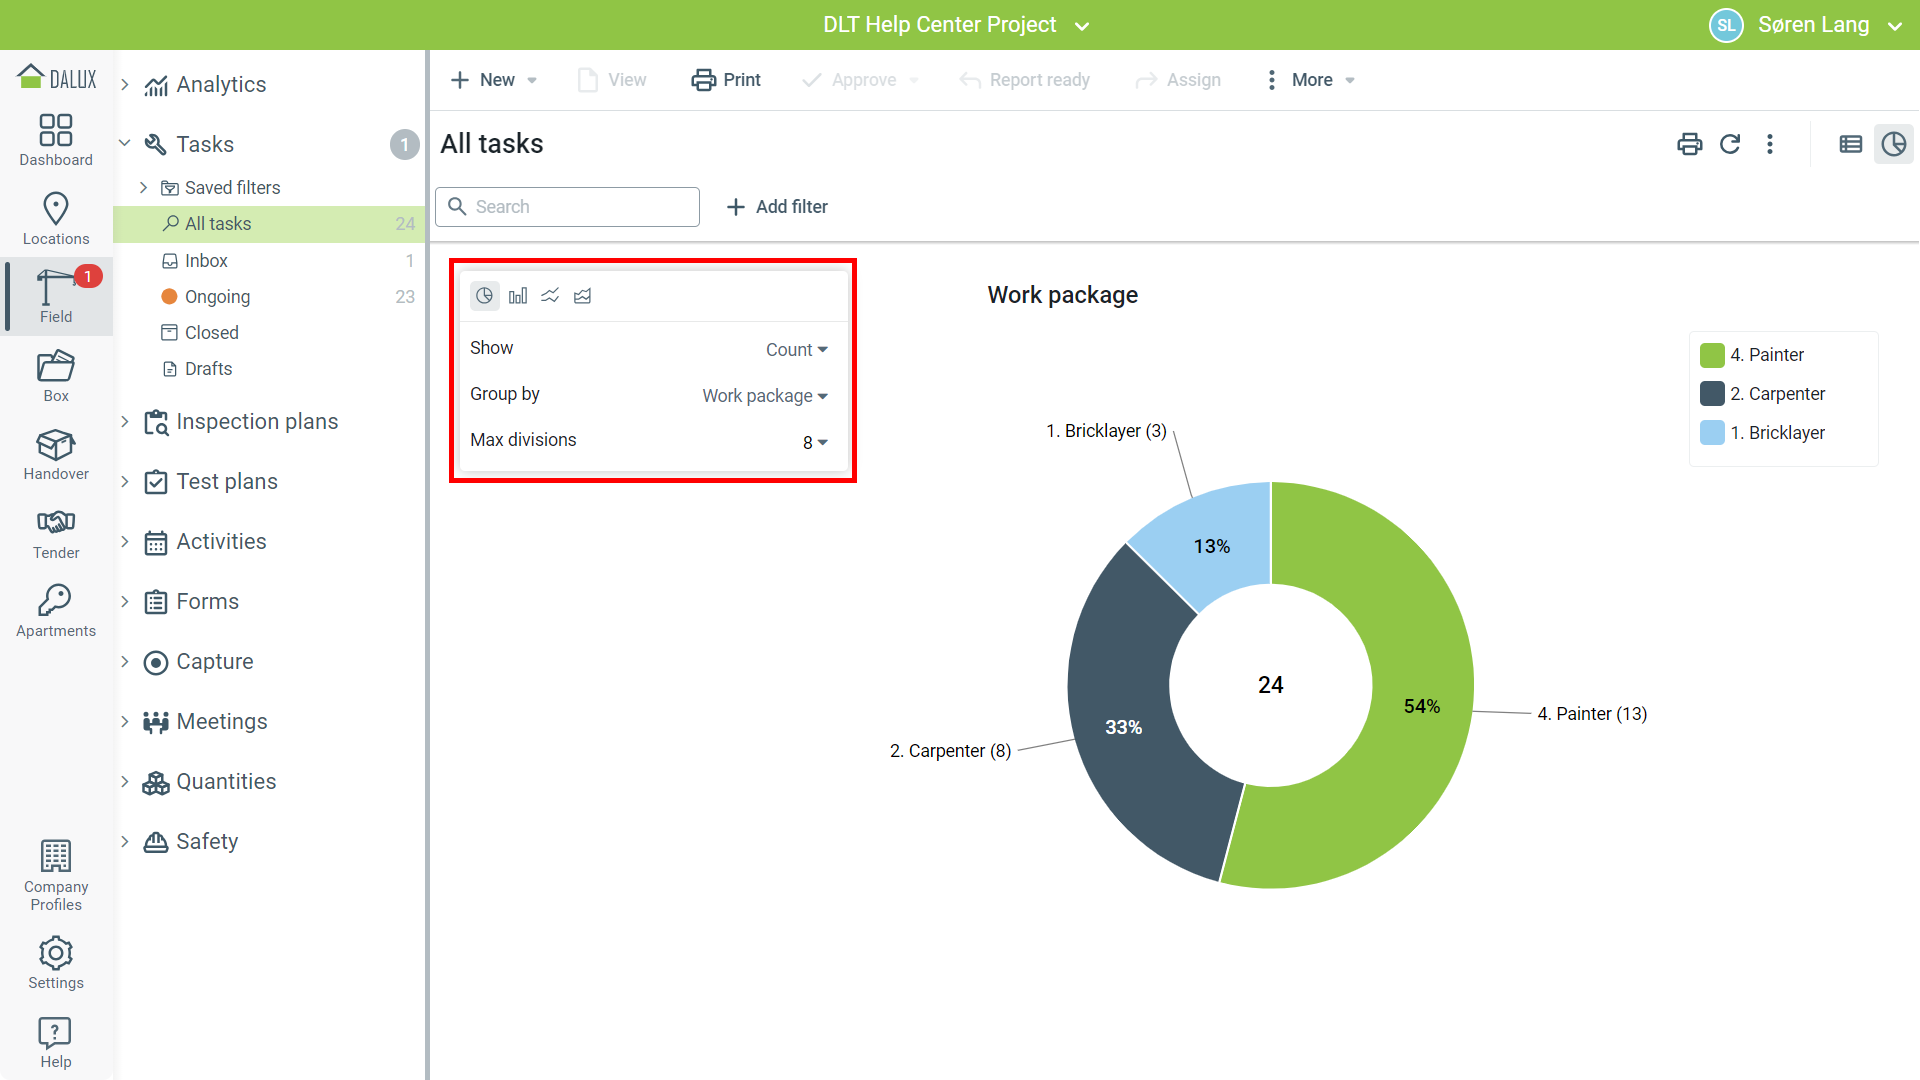Select the line chart type icon
Screen dimensions: 1920x1080
coord(550,296)
